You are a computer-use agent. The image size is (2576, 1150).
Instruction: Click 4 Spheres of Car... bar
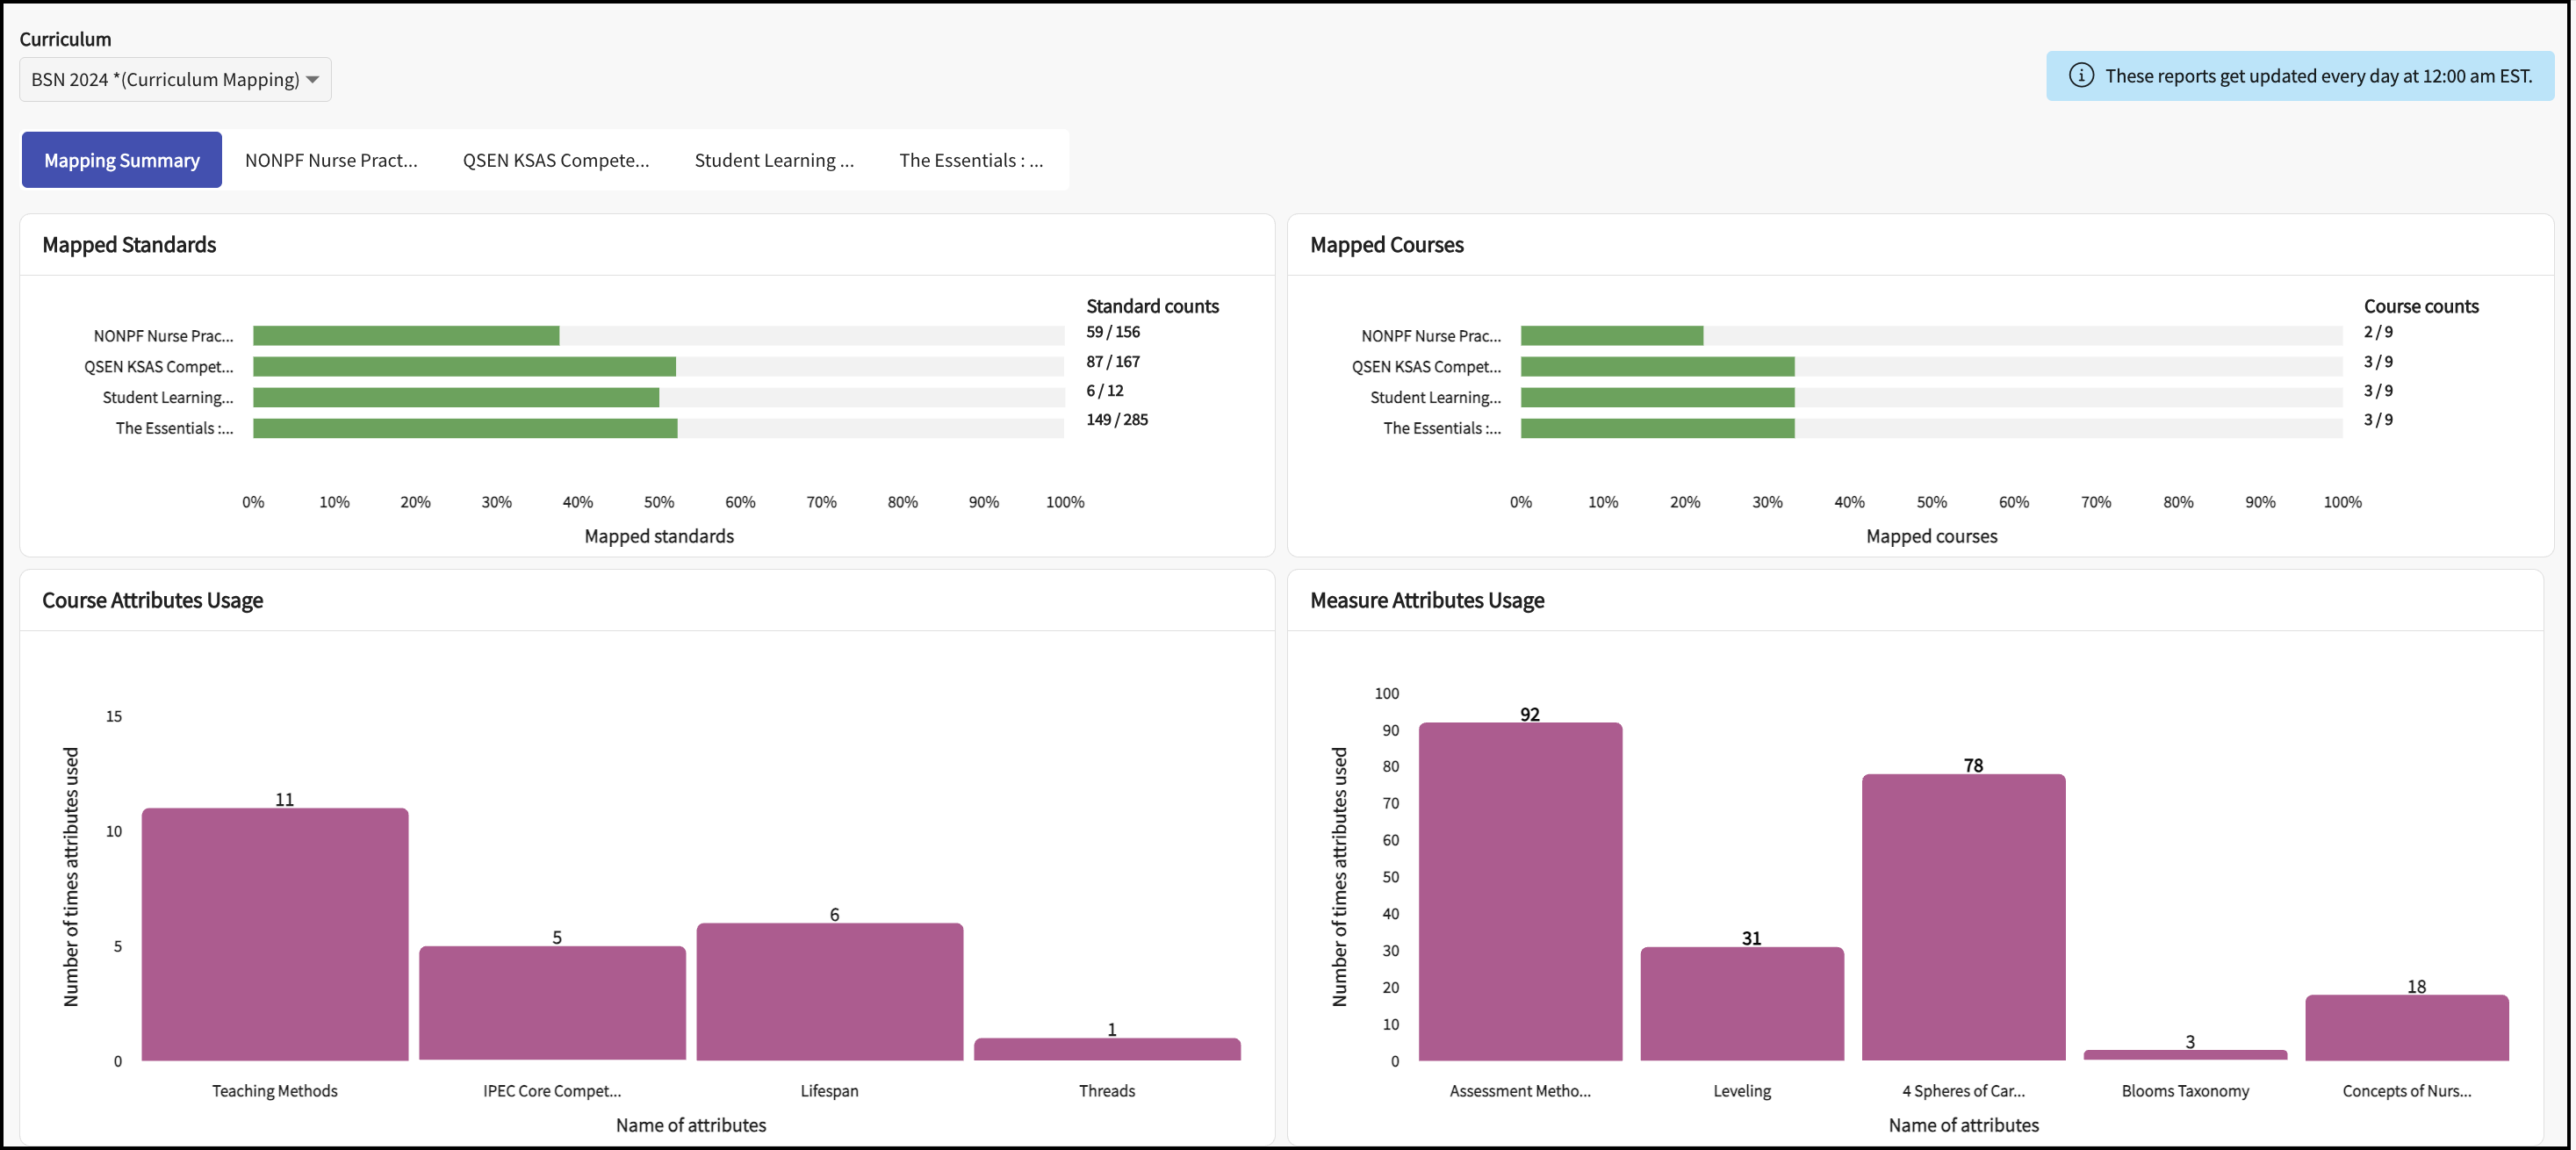tap(1963, 917)
